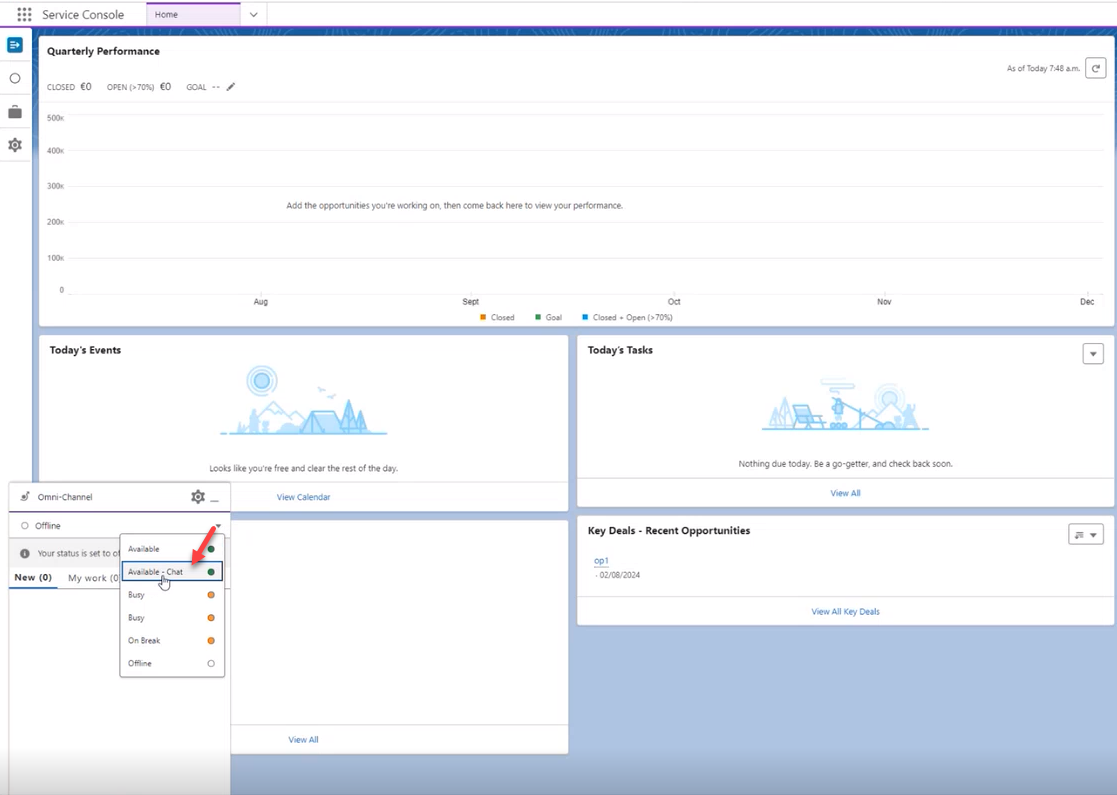Open the Omni-Channel settings gear

tap(197, 496)
